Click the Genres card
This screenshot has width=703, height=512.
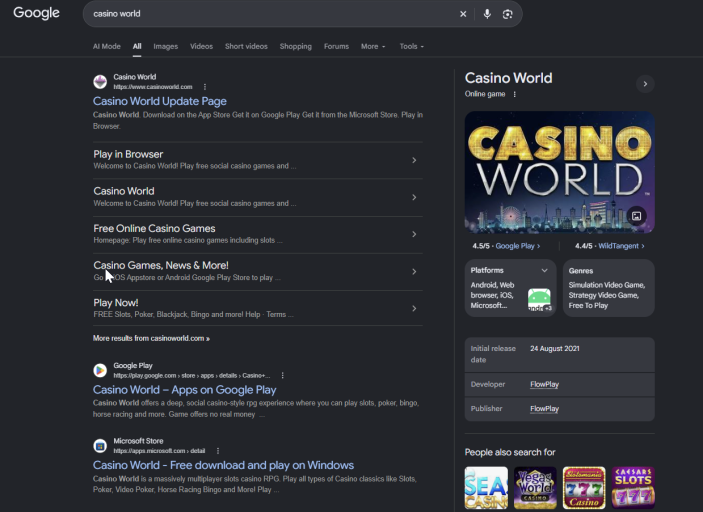click(609, 288)
